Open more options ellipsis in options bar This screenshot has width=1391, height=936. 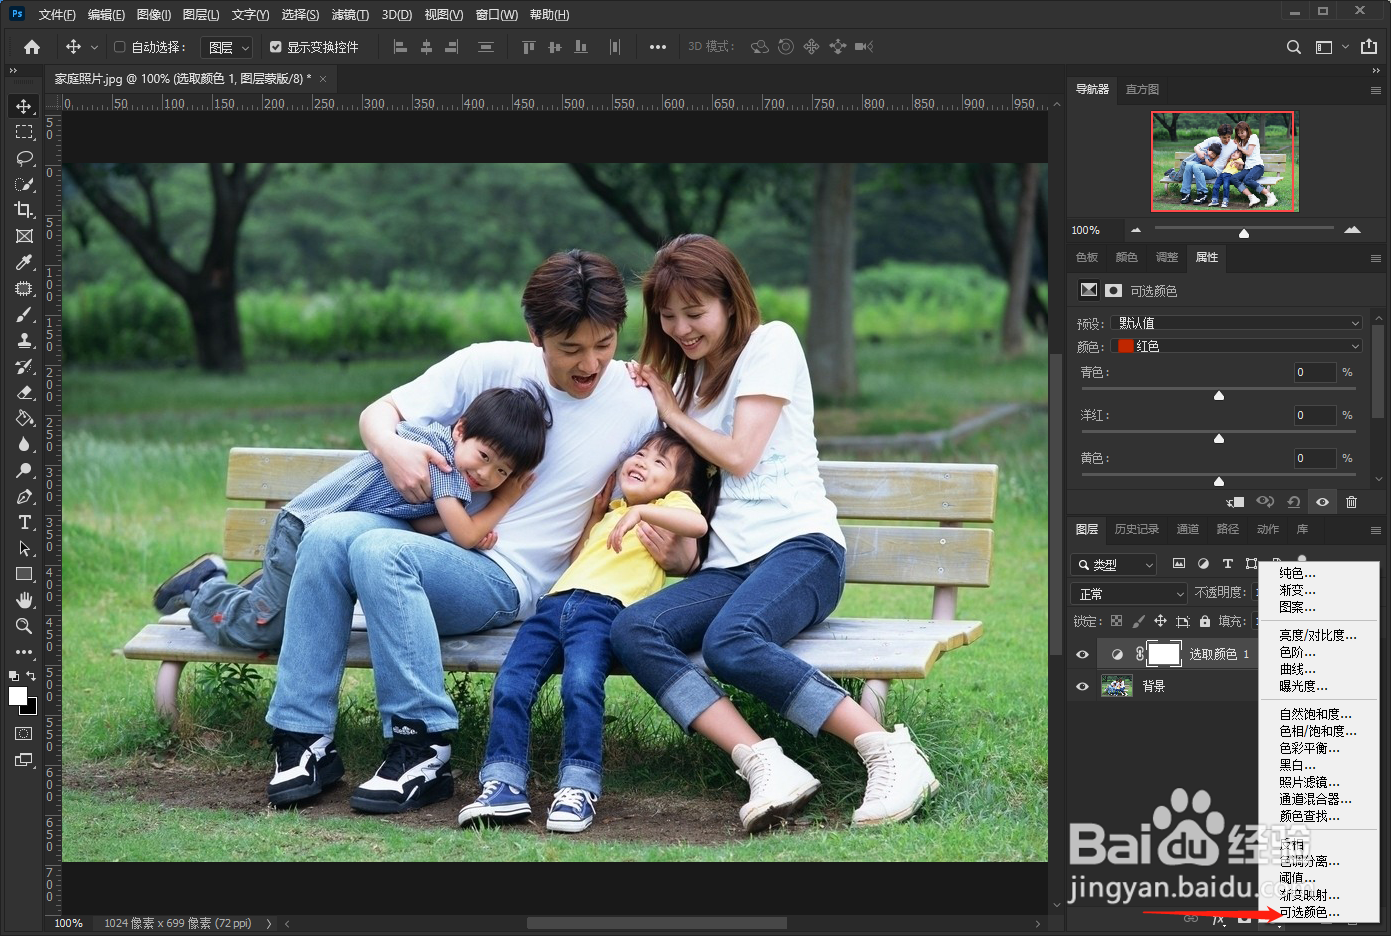click(x=657, y=47)
